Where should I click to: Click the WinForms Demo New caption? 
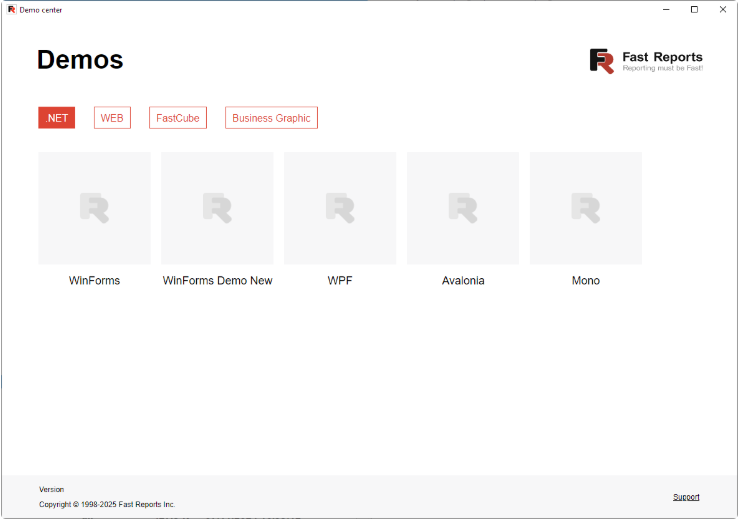point(217,281)
